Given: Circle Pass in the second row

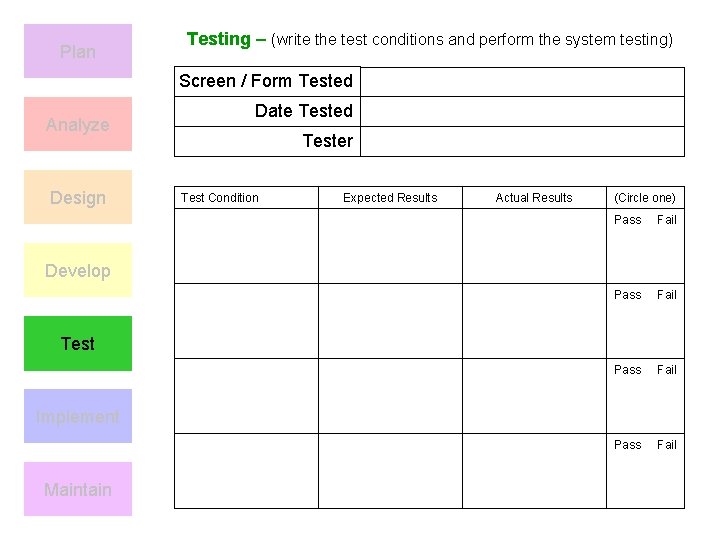Looking at the screenshot, I should click(x=628, y=295).
